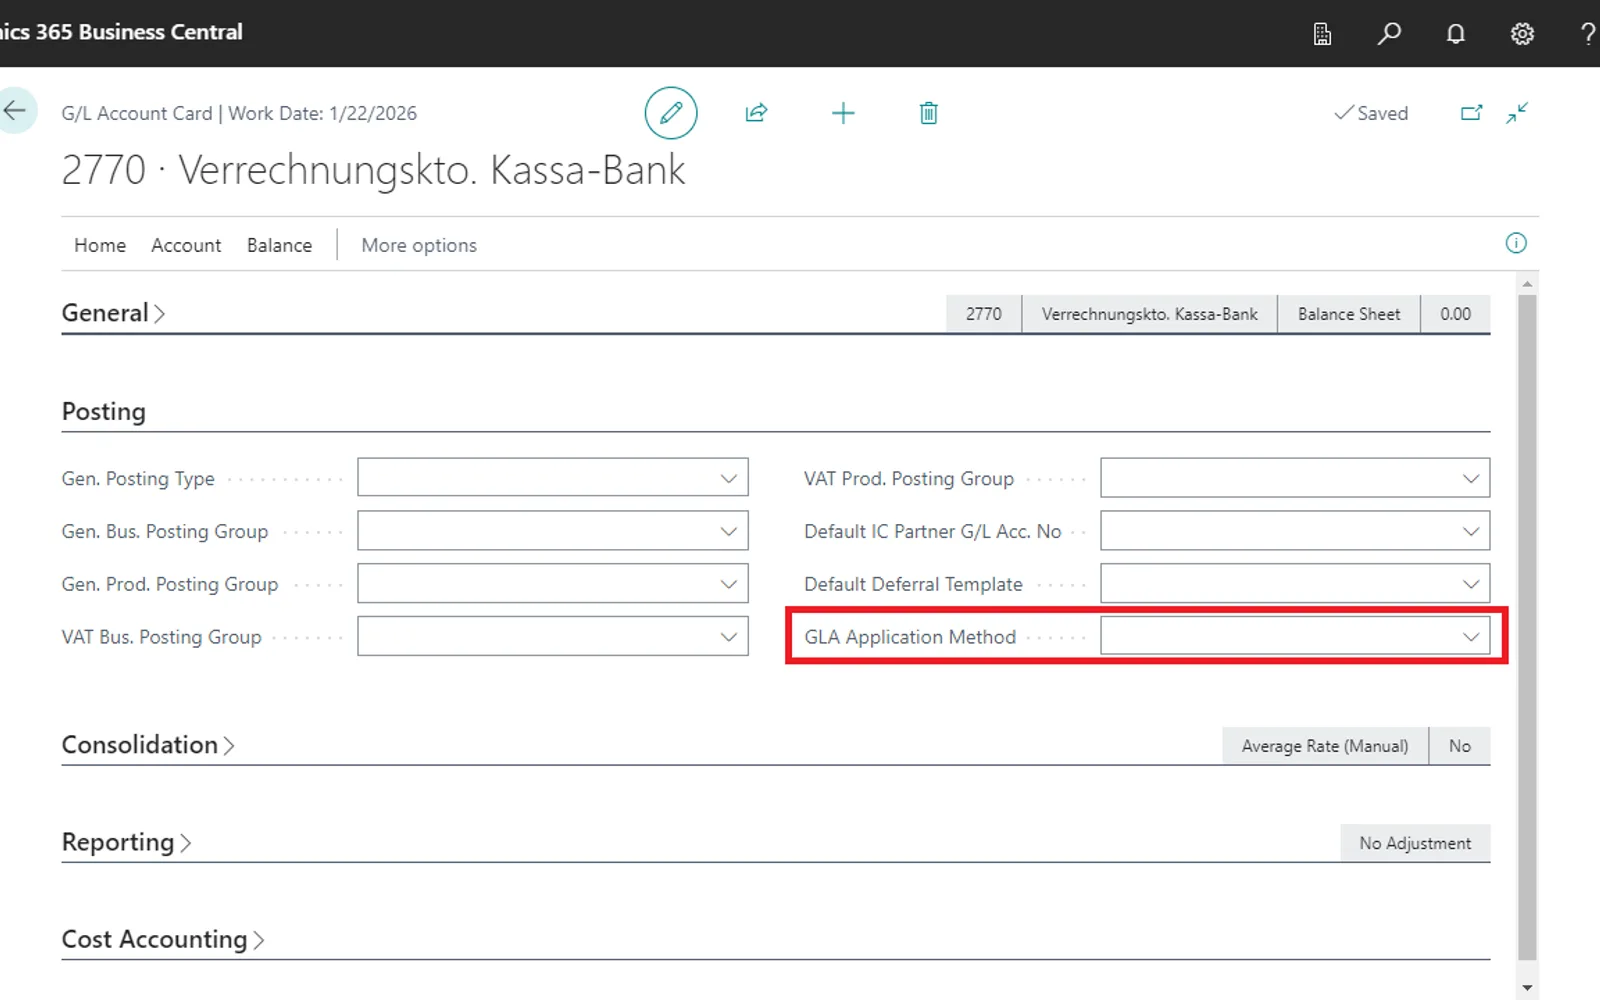This screenshot has width=1600, height=1000.
Task: Click the vertical scrollbar thumb
Action: (1527, 627)
